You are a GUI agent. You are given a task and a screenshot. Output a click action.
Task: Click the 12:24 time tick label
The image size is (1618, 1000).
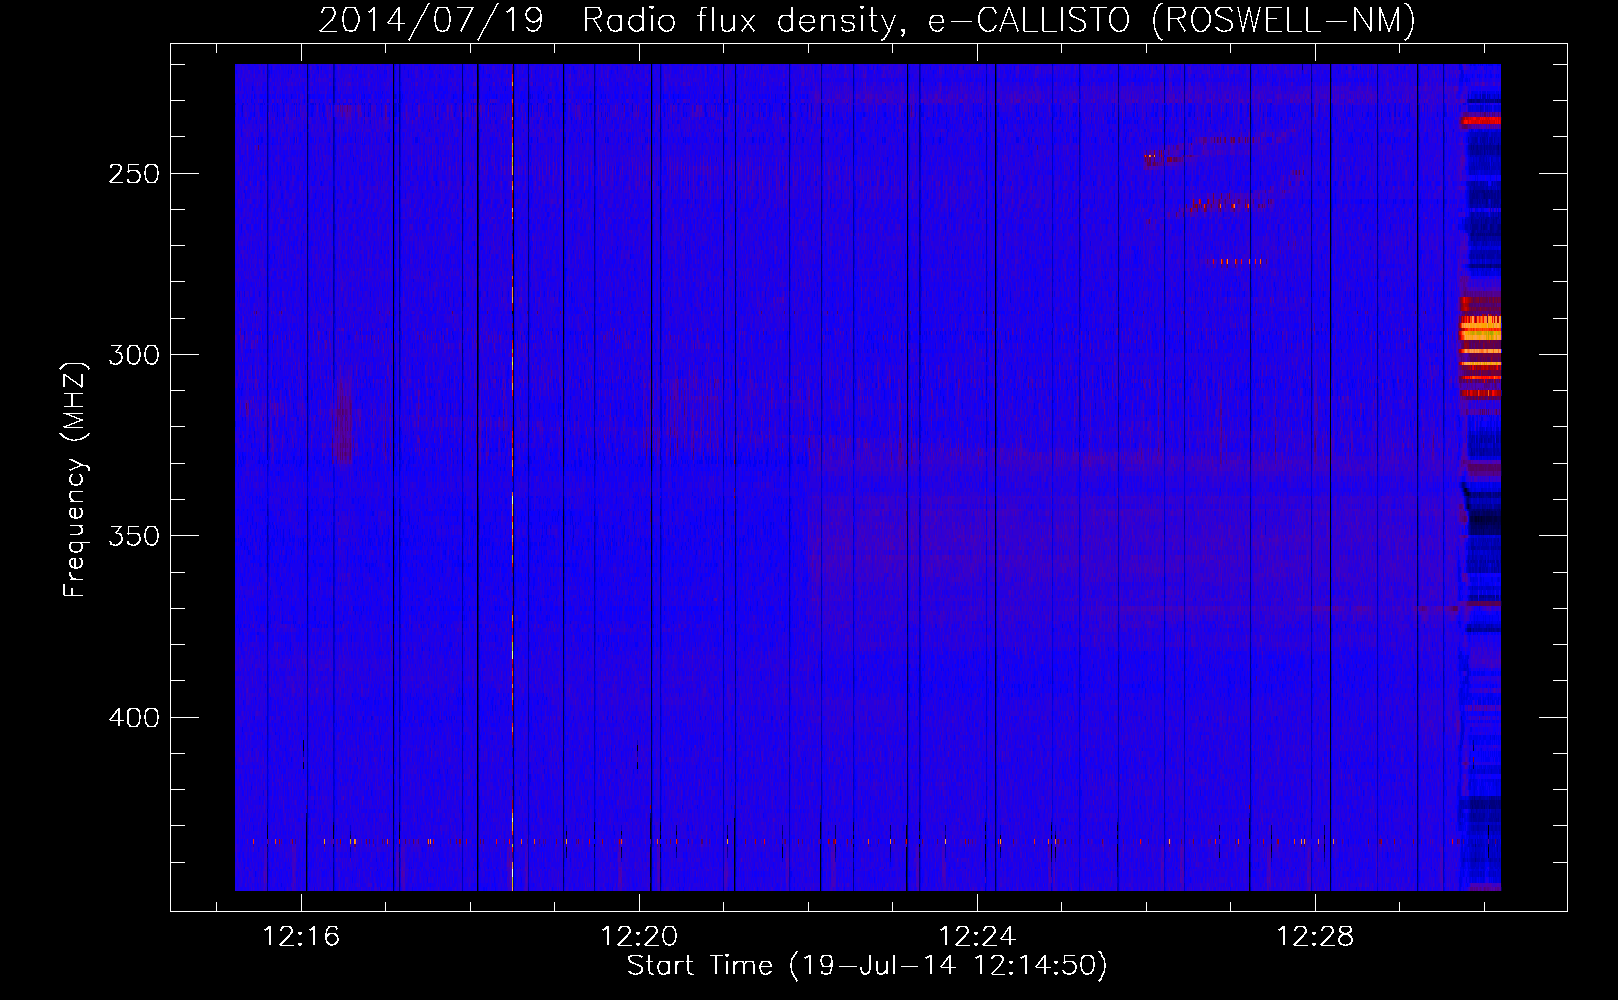coord(977,936)
